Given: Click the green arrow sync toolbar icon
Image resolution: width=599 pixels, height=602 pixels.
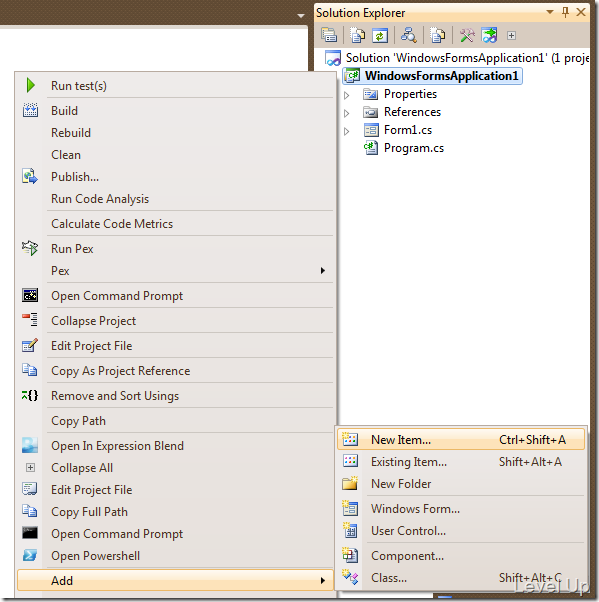Looking at the screenshot, I should pos(489,35).
